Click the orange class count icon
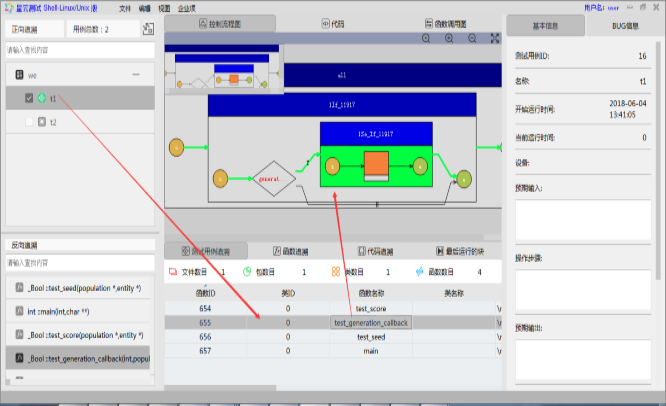666x406 pixels. tap(336, 272)
